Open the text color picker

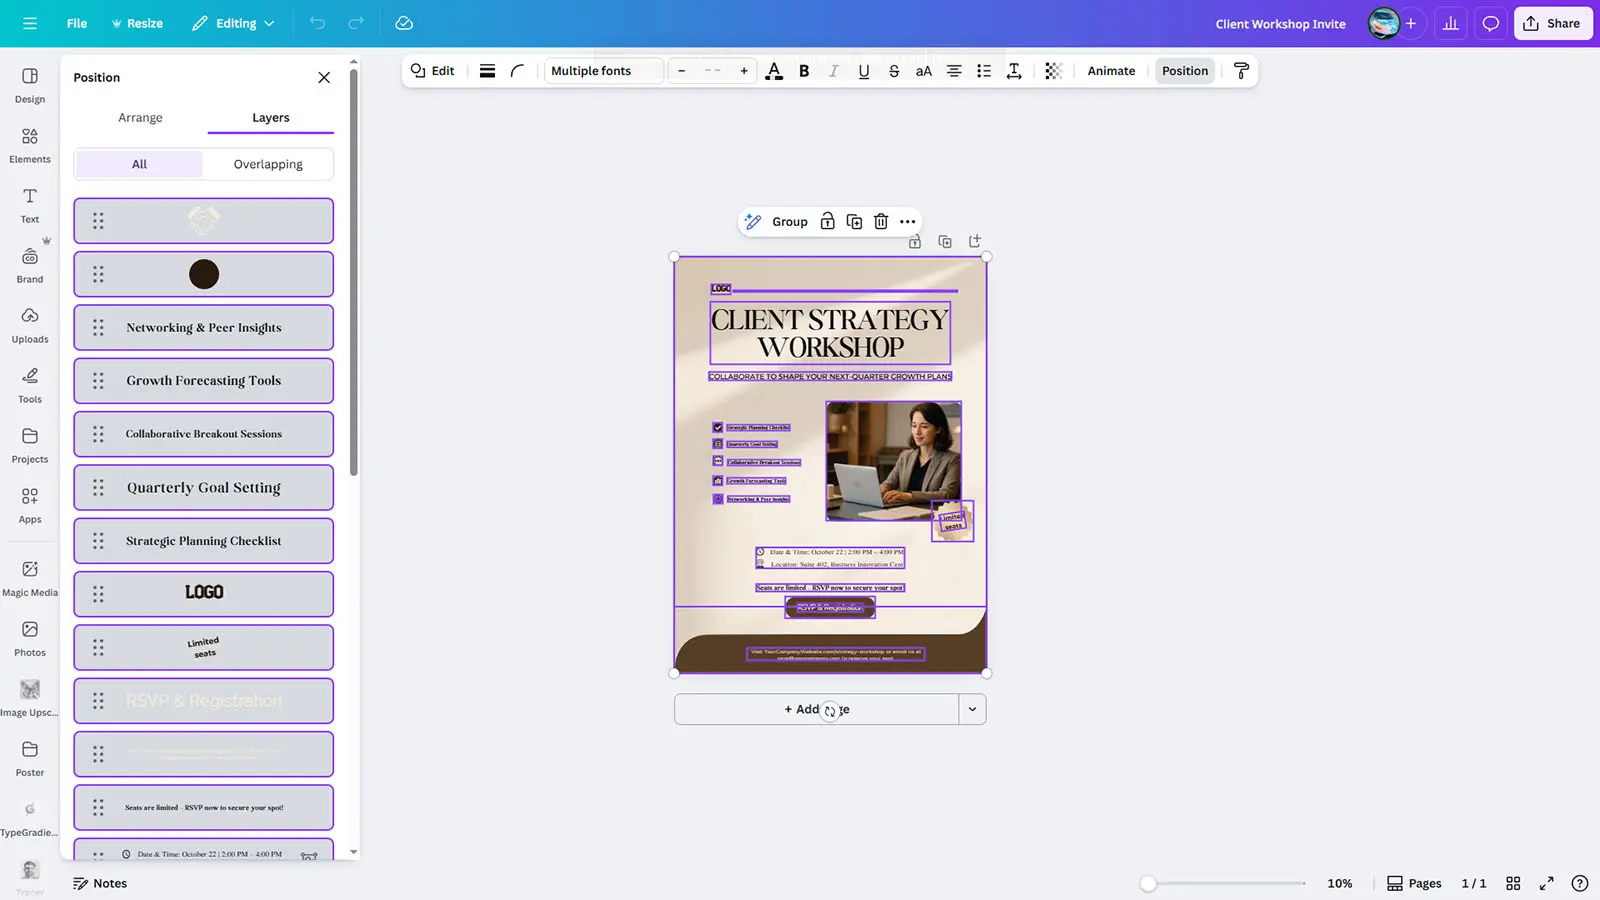click(774, 71)
